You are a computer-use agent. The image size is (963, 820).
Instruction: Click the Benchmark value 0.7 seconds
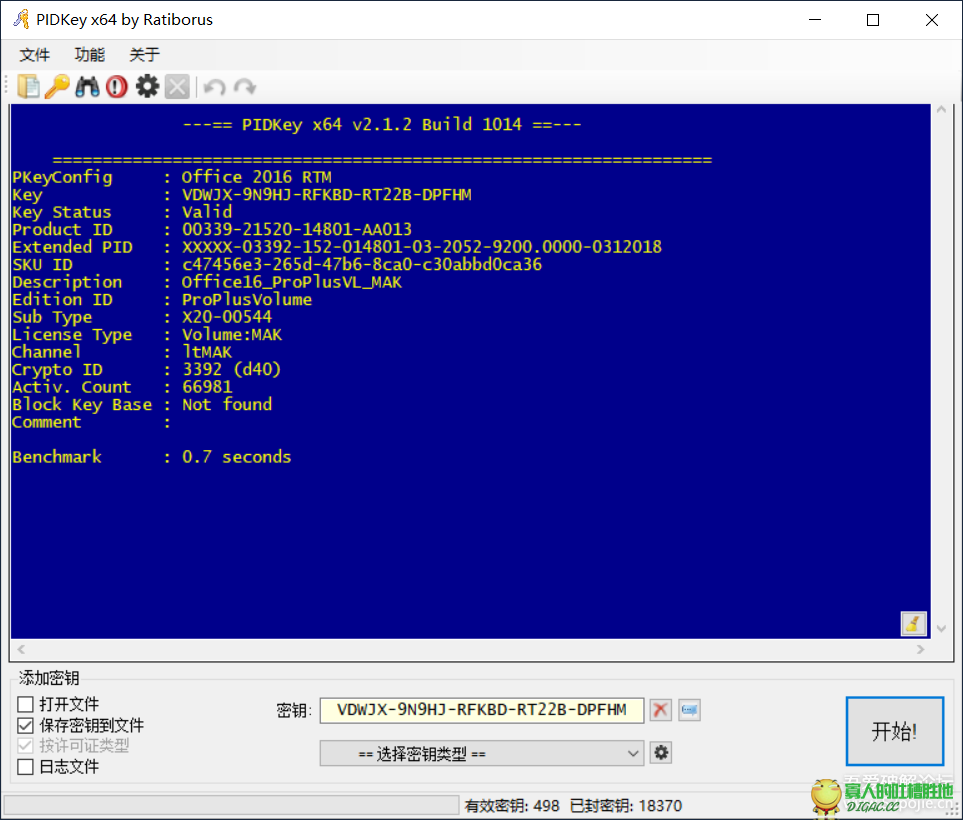point(236,457)
